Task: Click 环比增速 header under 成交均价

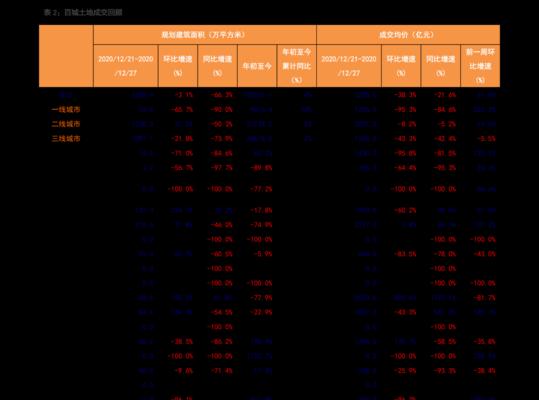Action: point(401,66)
